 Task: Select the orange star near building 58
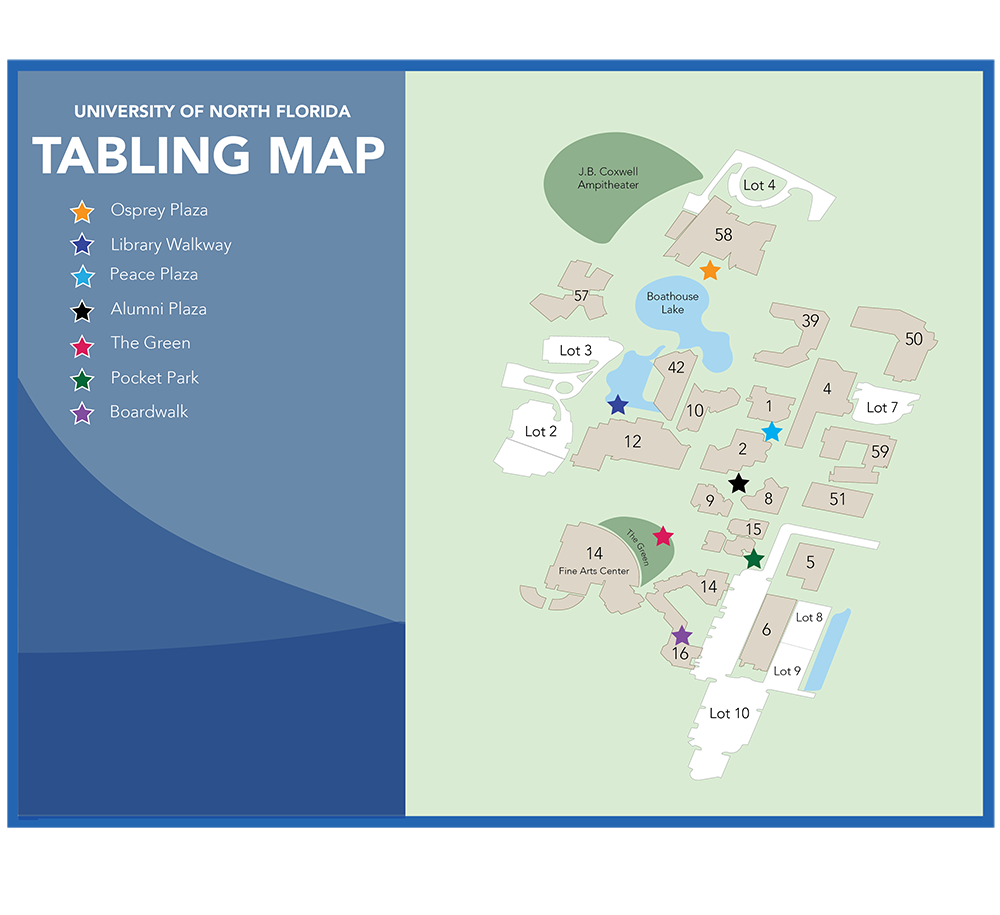coord(710,270)
